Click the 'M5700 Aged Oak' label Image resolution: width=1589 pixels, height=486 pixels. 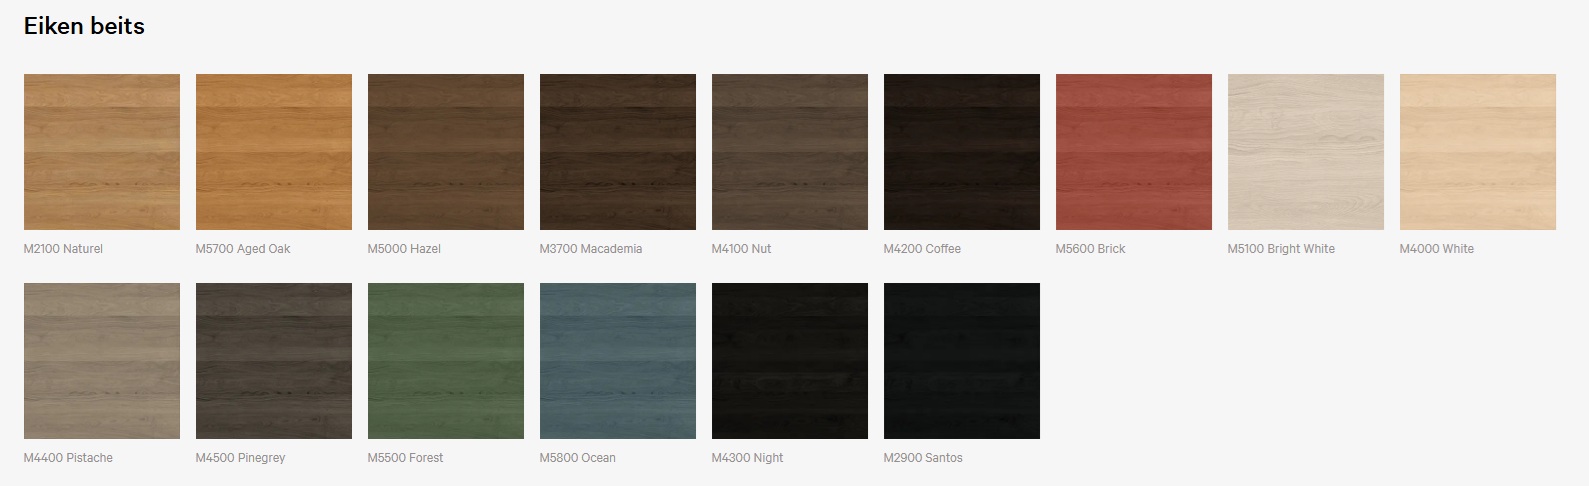[x=243, y=249]
